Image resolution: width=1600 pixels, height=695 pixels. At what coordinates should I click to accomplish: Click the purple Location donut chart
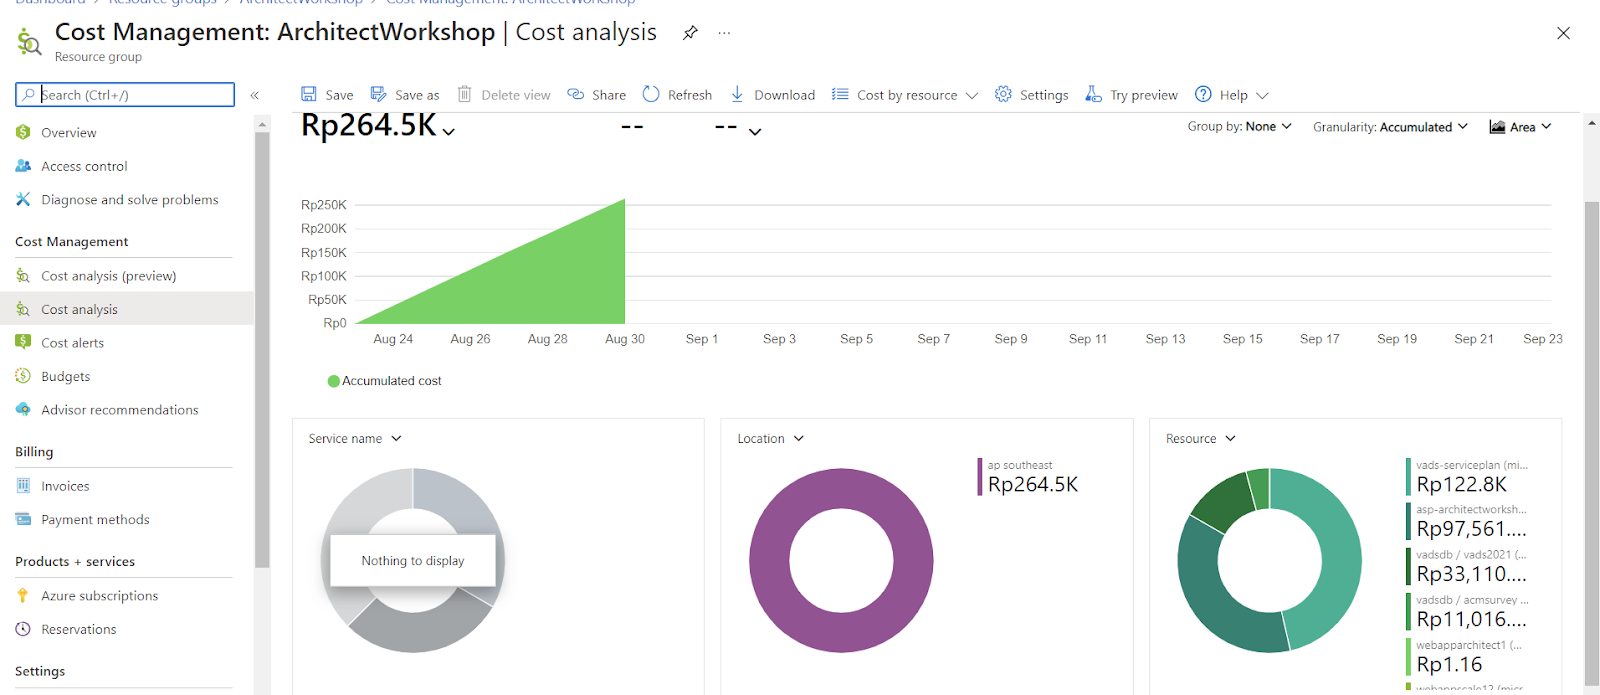(841, 561)
